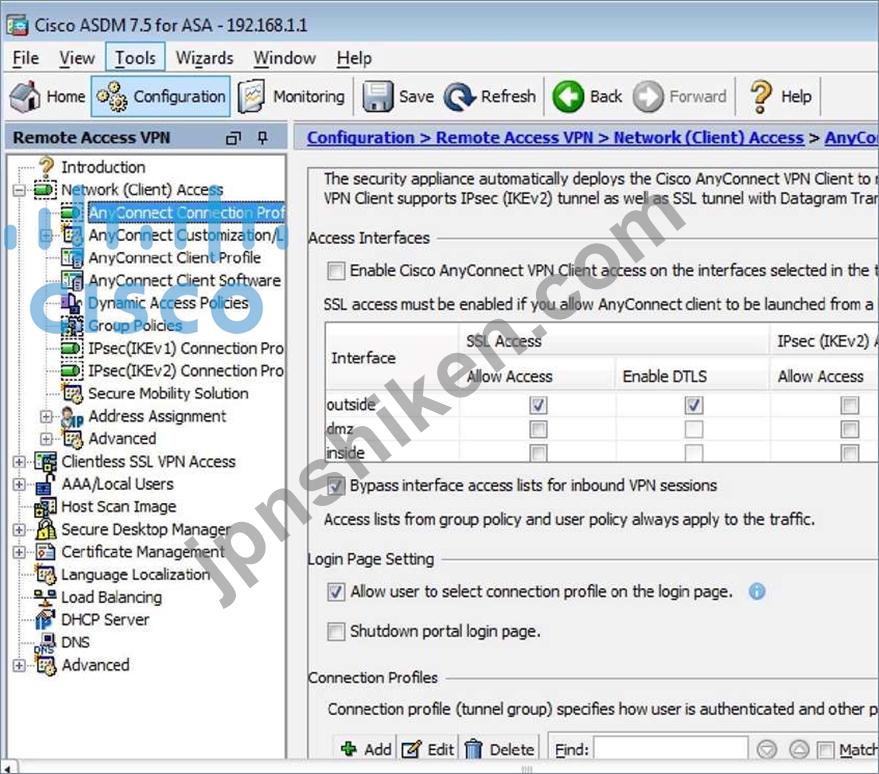Click the Host Scan Image icon
Screen dimensions: 879x774
coord(45,507)
